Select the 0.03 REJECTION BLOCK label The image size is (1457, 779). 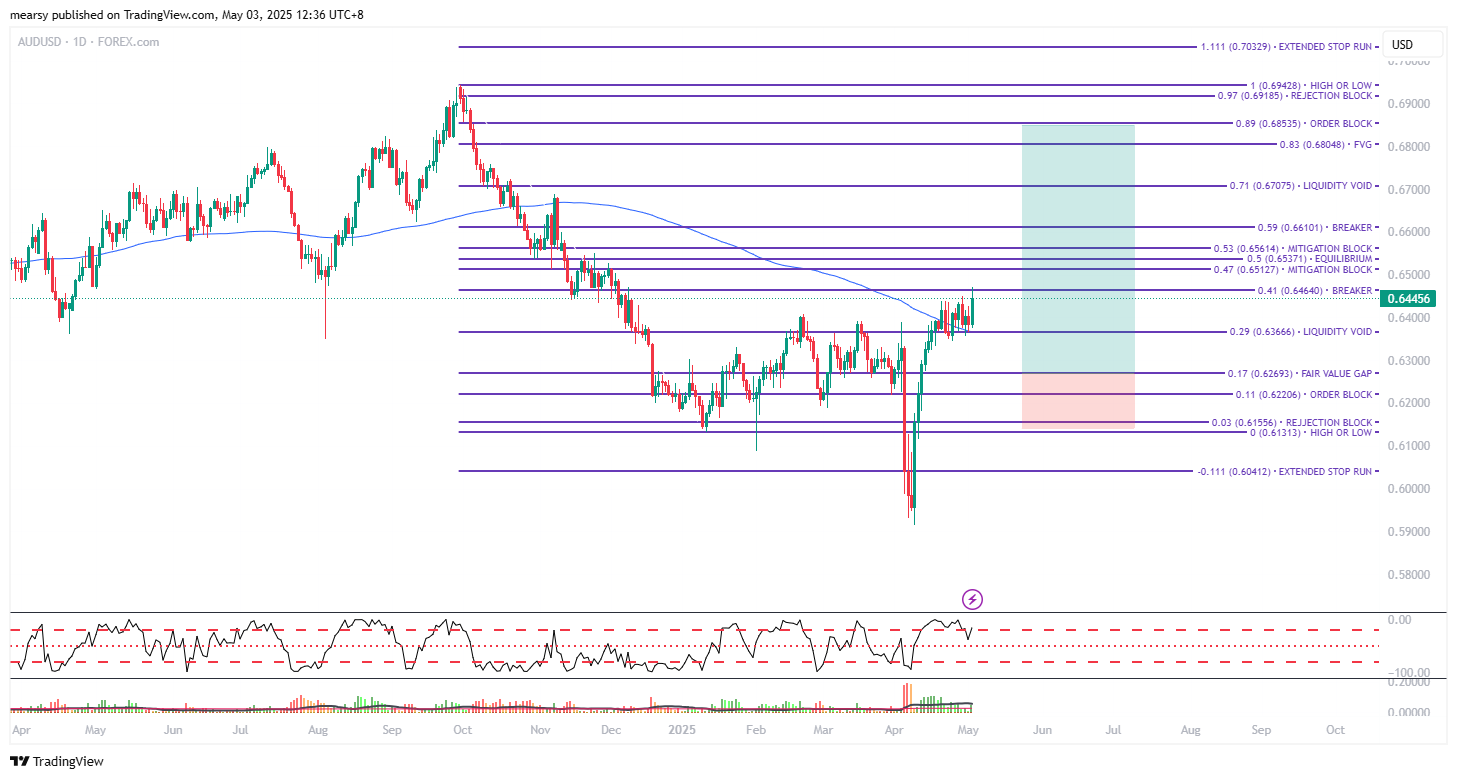coord(1294,422)
